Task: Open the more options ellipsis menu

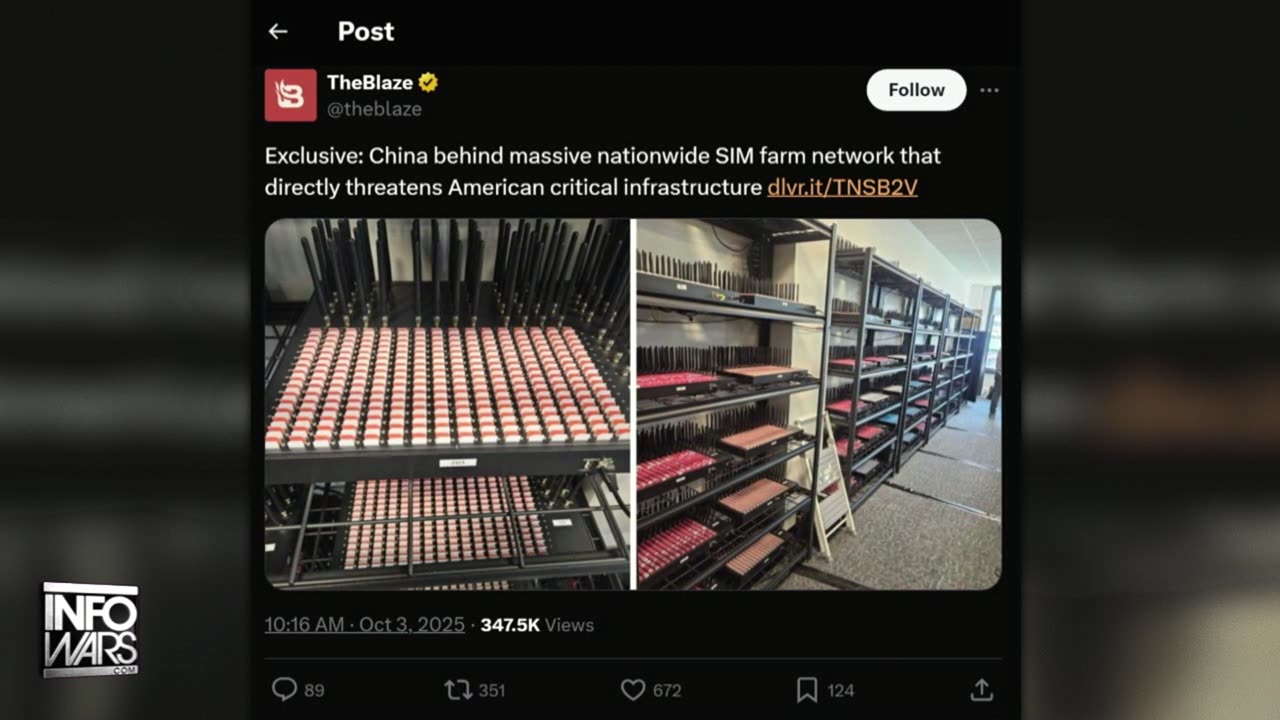Action: (989, 90)
